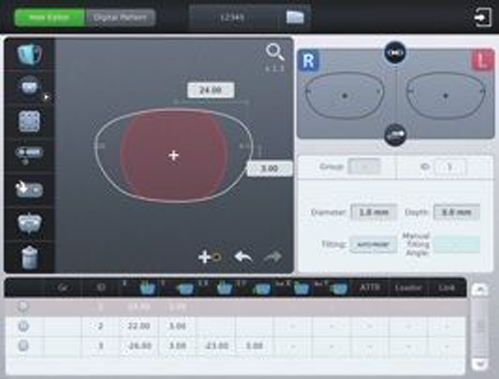Undo the last action
This screenshot has height=379, width=499.
[x=243, y=257]
